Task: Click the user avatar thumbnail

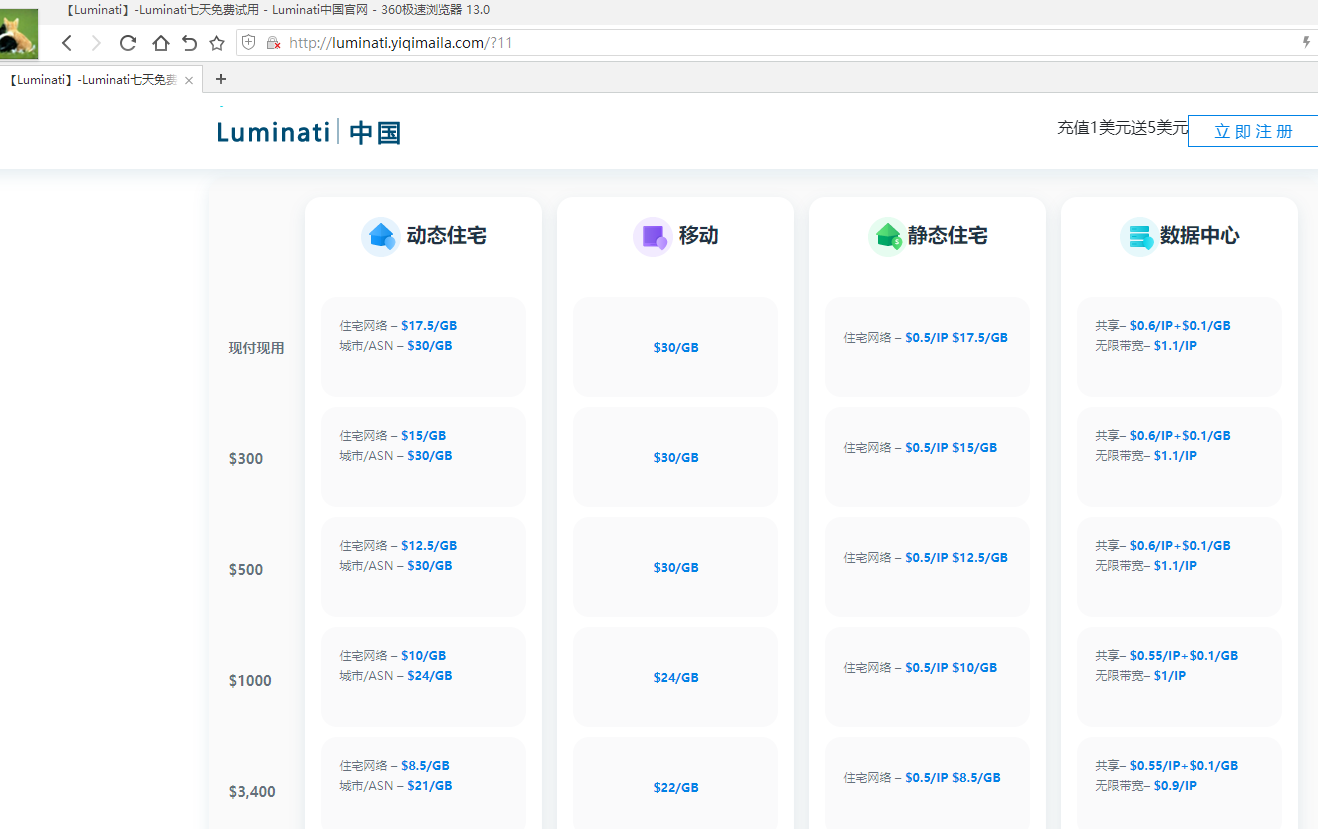Action: 19,34
